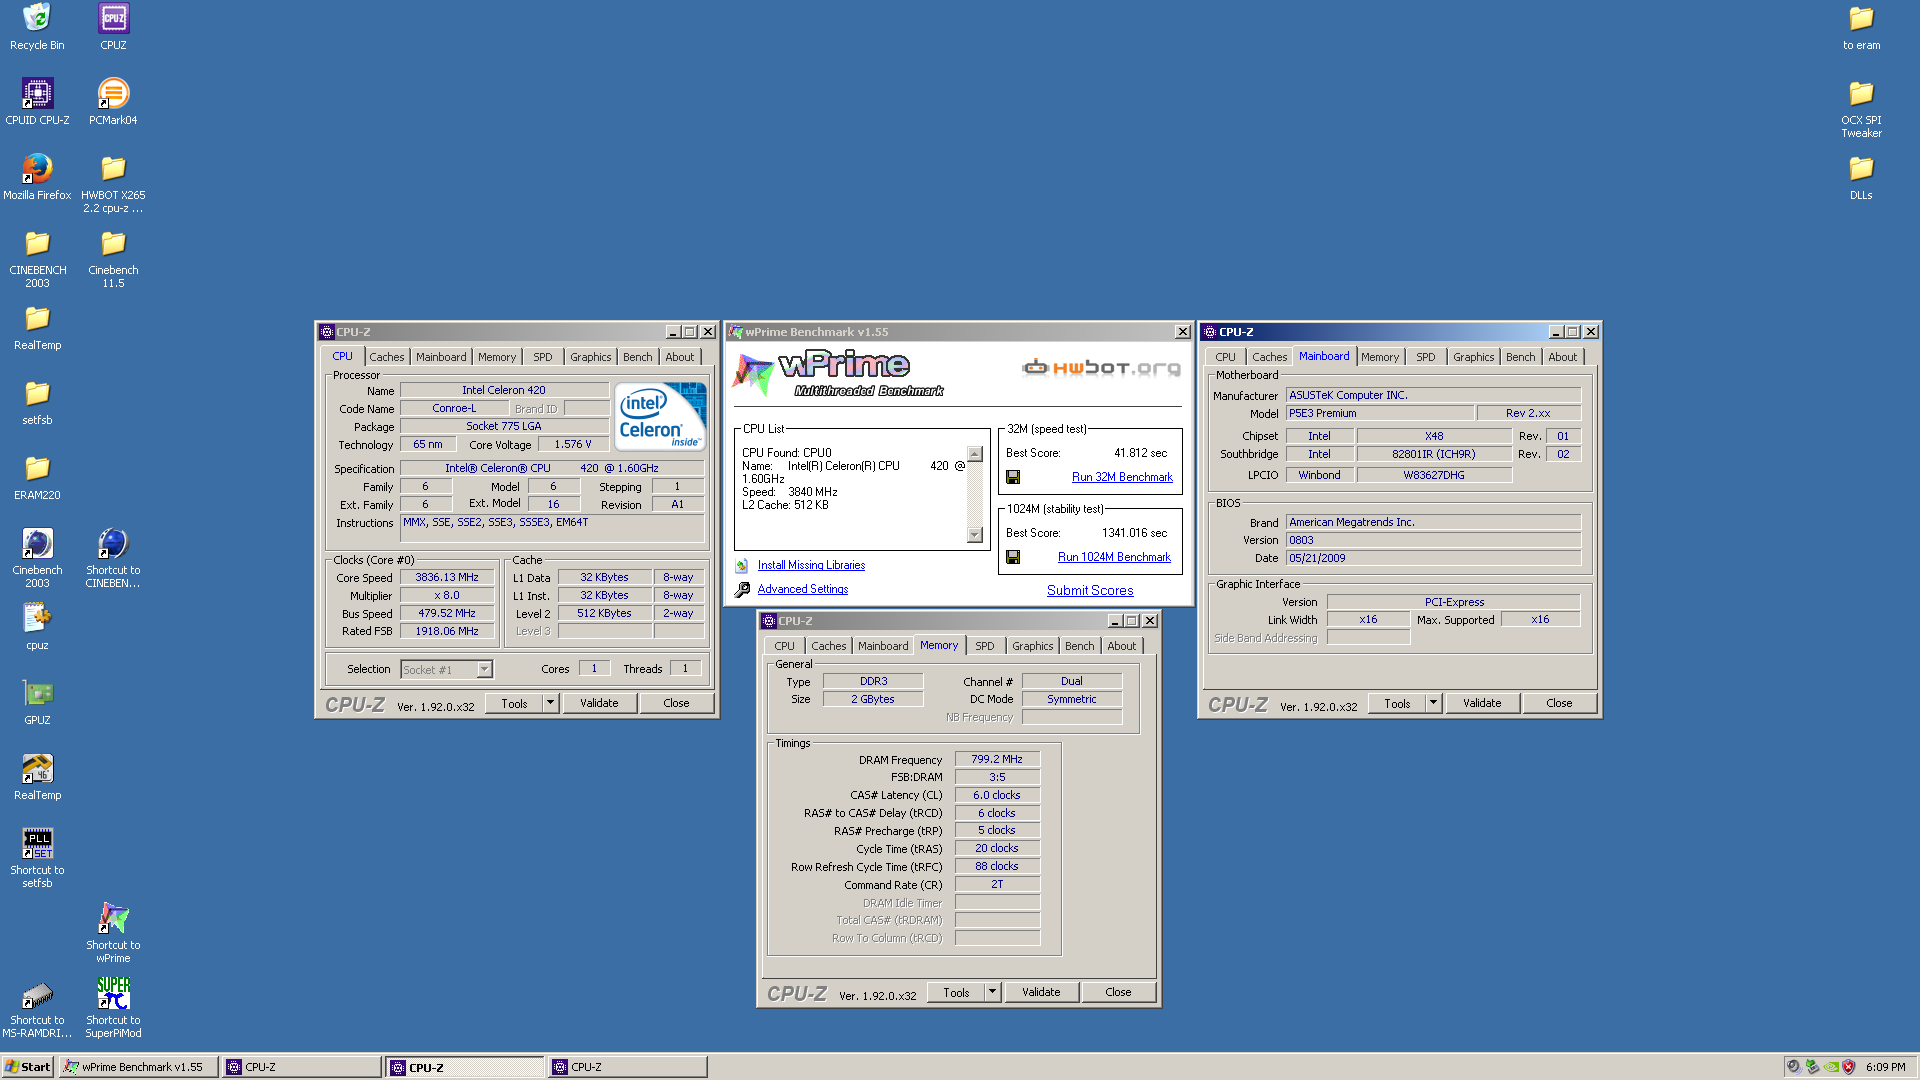Click Submit Scores in wPrime

pyautogui.click(x=1090, y=590)
